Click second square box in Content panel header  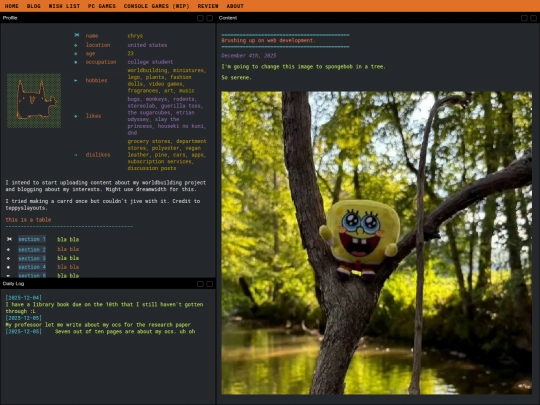tap(533, 18)
